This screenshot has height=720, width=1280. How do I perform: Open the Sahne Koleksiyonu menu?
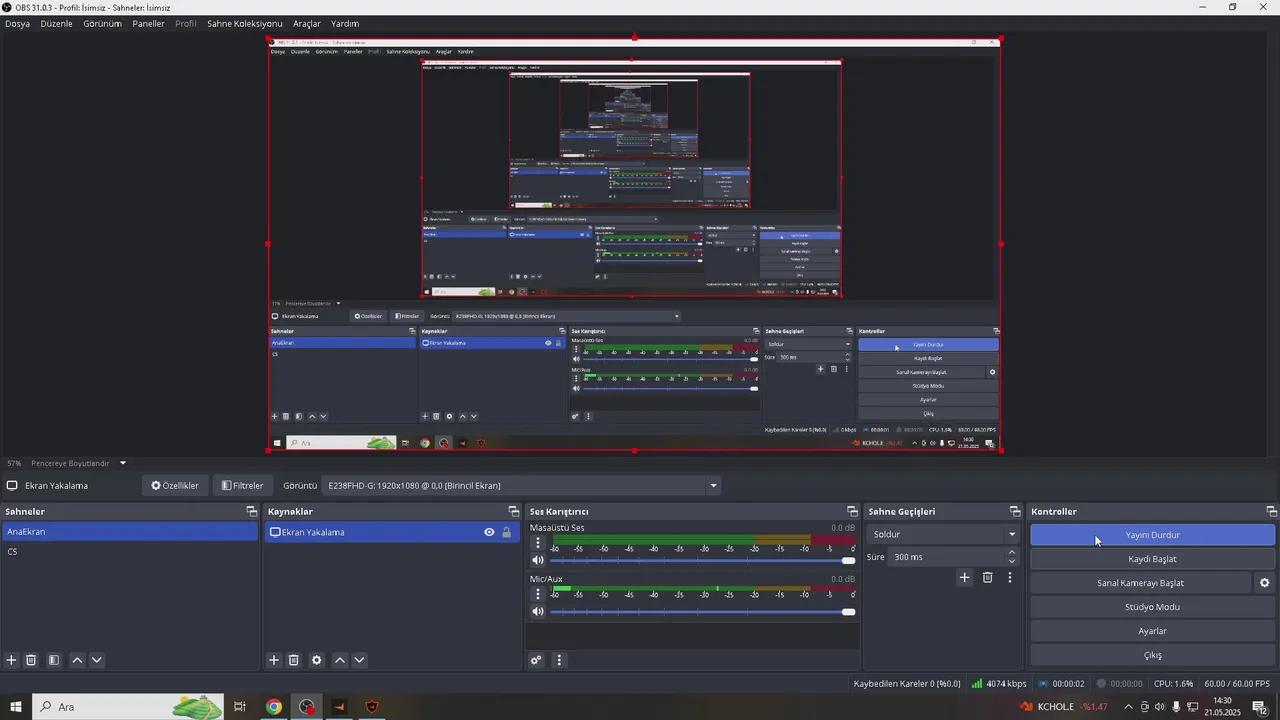pyautogui.click(x=244, y=23)
